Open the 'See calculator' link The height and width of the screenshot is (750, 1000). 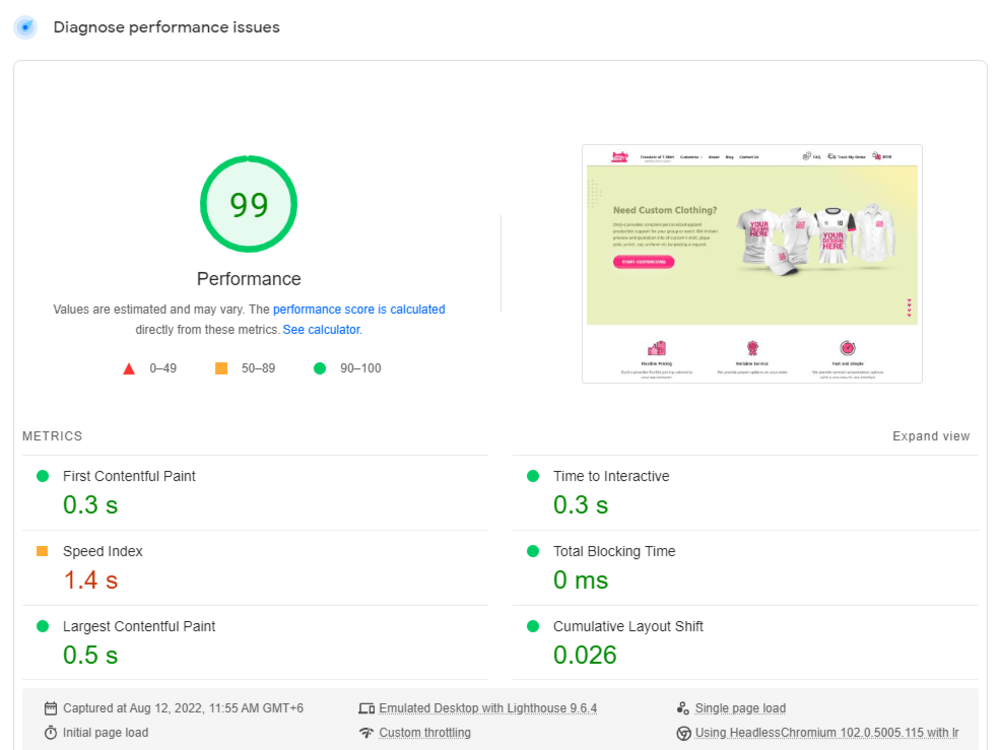321,330
